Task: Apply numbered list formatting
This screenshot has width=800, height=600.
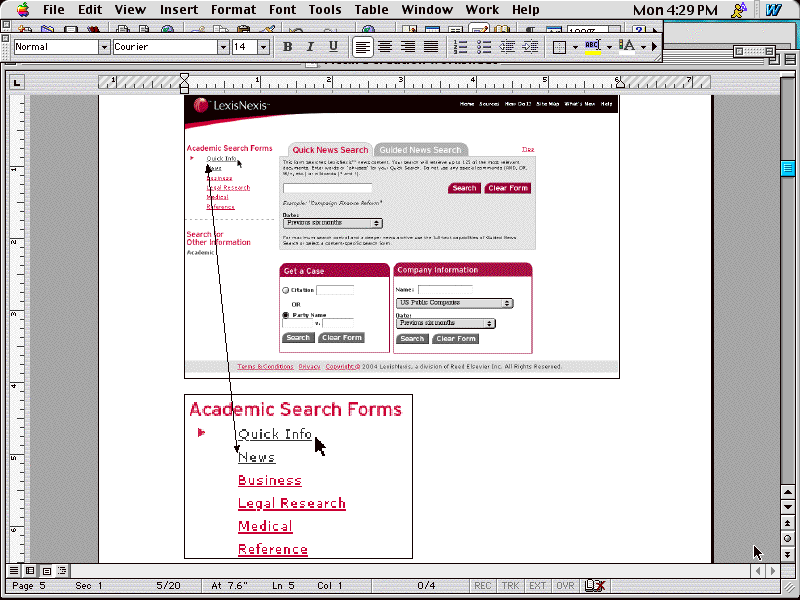Action: pyautogui.click(x=460, y=47)
